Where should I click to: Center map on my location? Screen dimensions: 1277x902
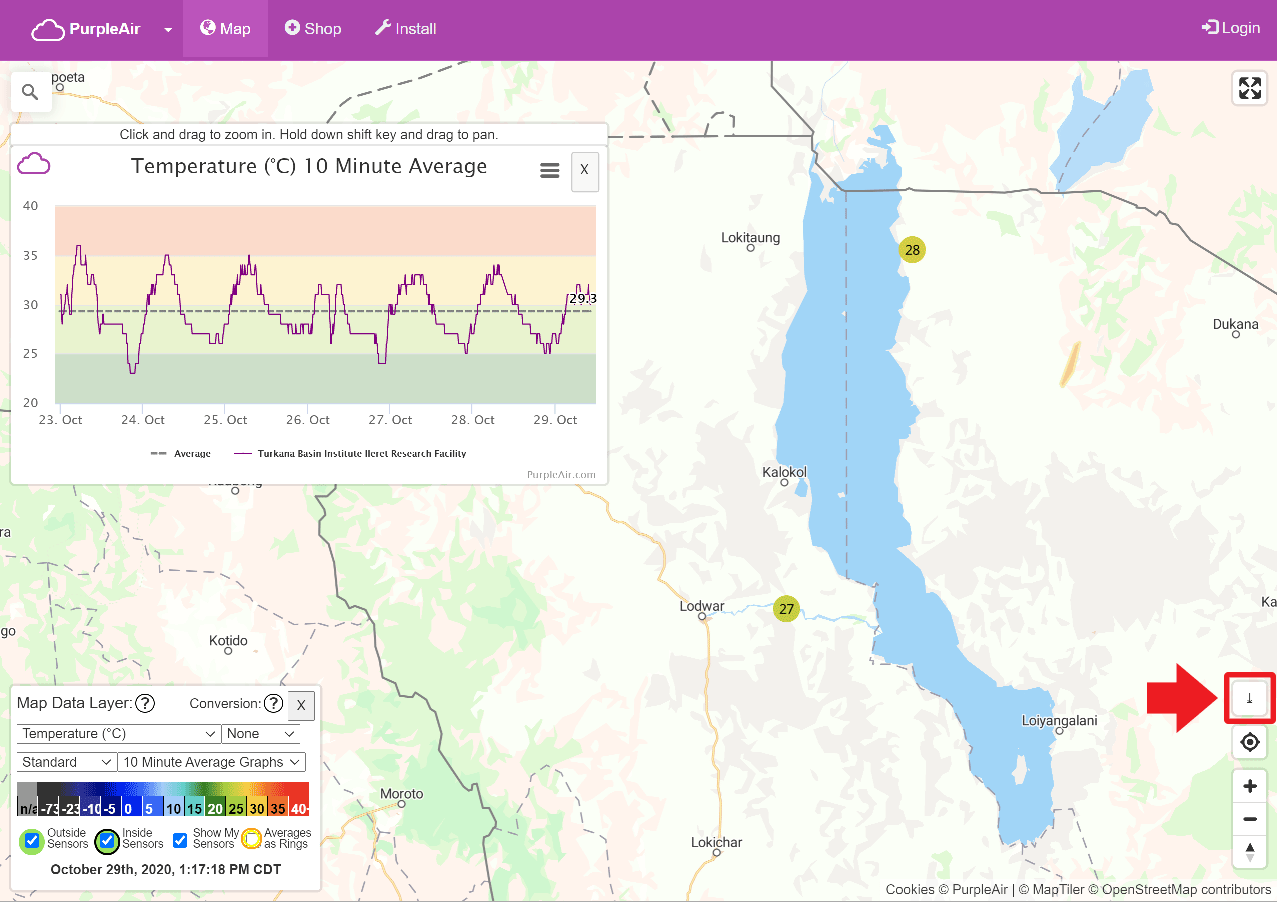pyautogui.click(x=1249, y=743)
